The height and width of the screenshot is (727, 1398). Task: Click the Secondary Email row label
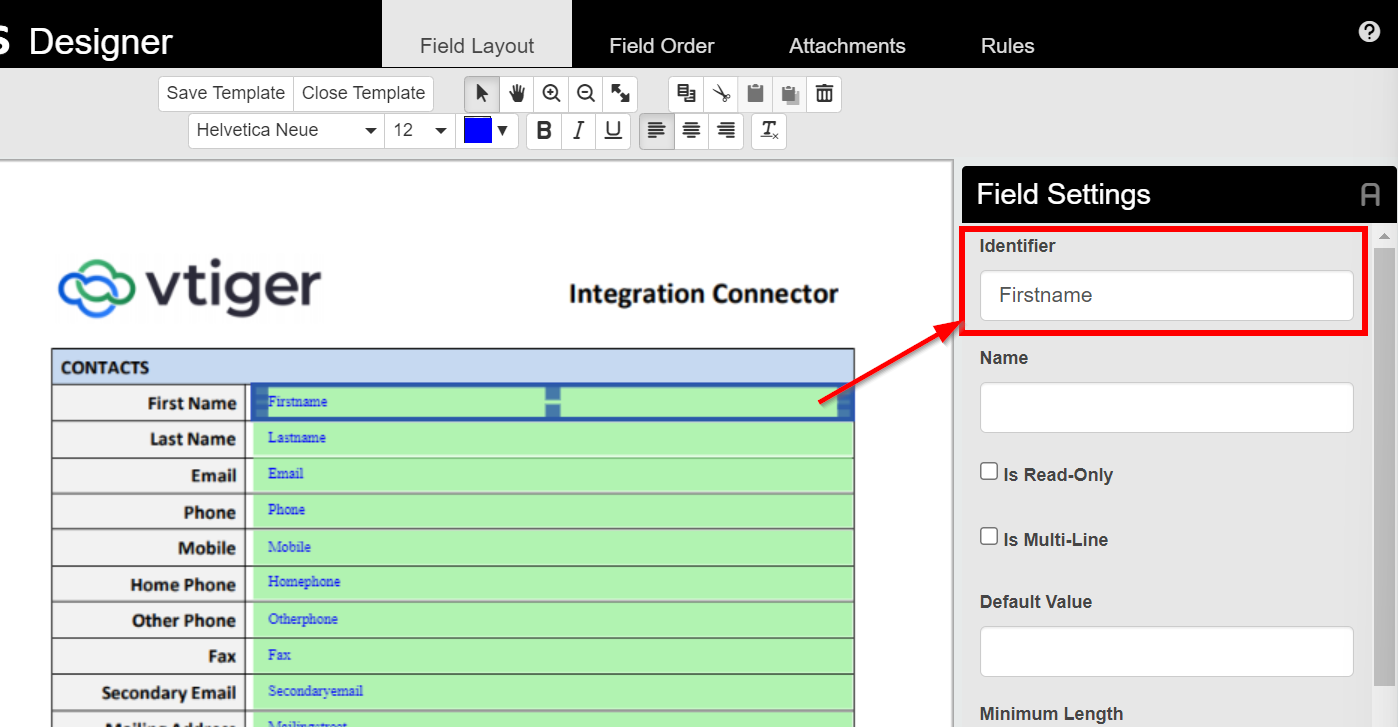tap(169, 693)
